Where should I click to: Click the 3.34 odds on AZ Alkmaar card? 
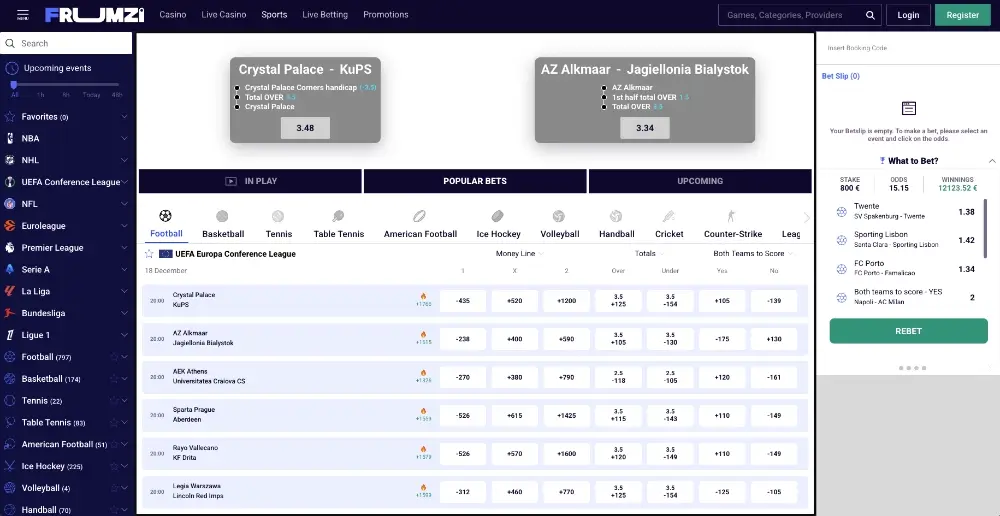[645, 128]
